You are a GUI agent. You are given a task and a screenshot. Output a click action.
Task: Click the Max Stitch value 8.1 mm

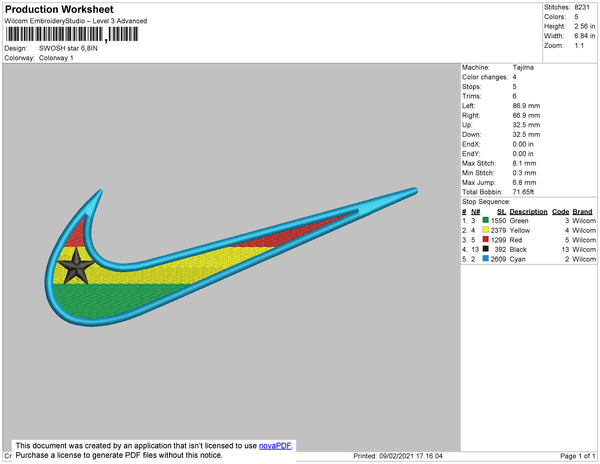[524, 163]
